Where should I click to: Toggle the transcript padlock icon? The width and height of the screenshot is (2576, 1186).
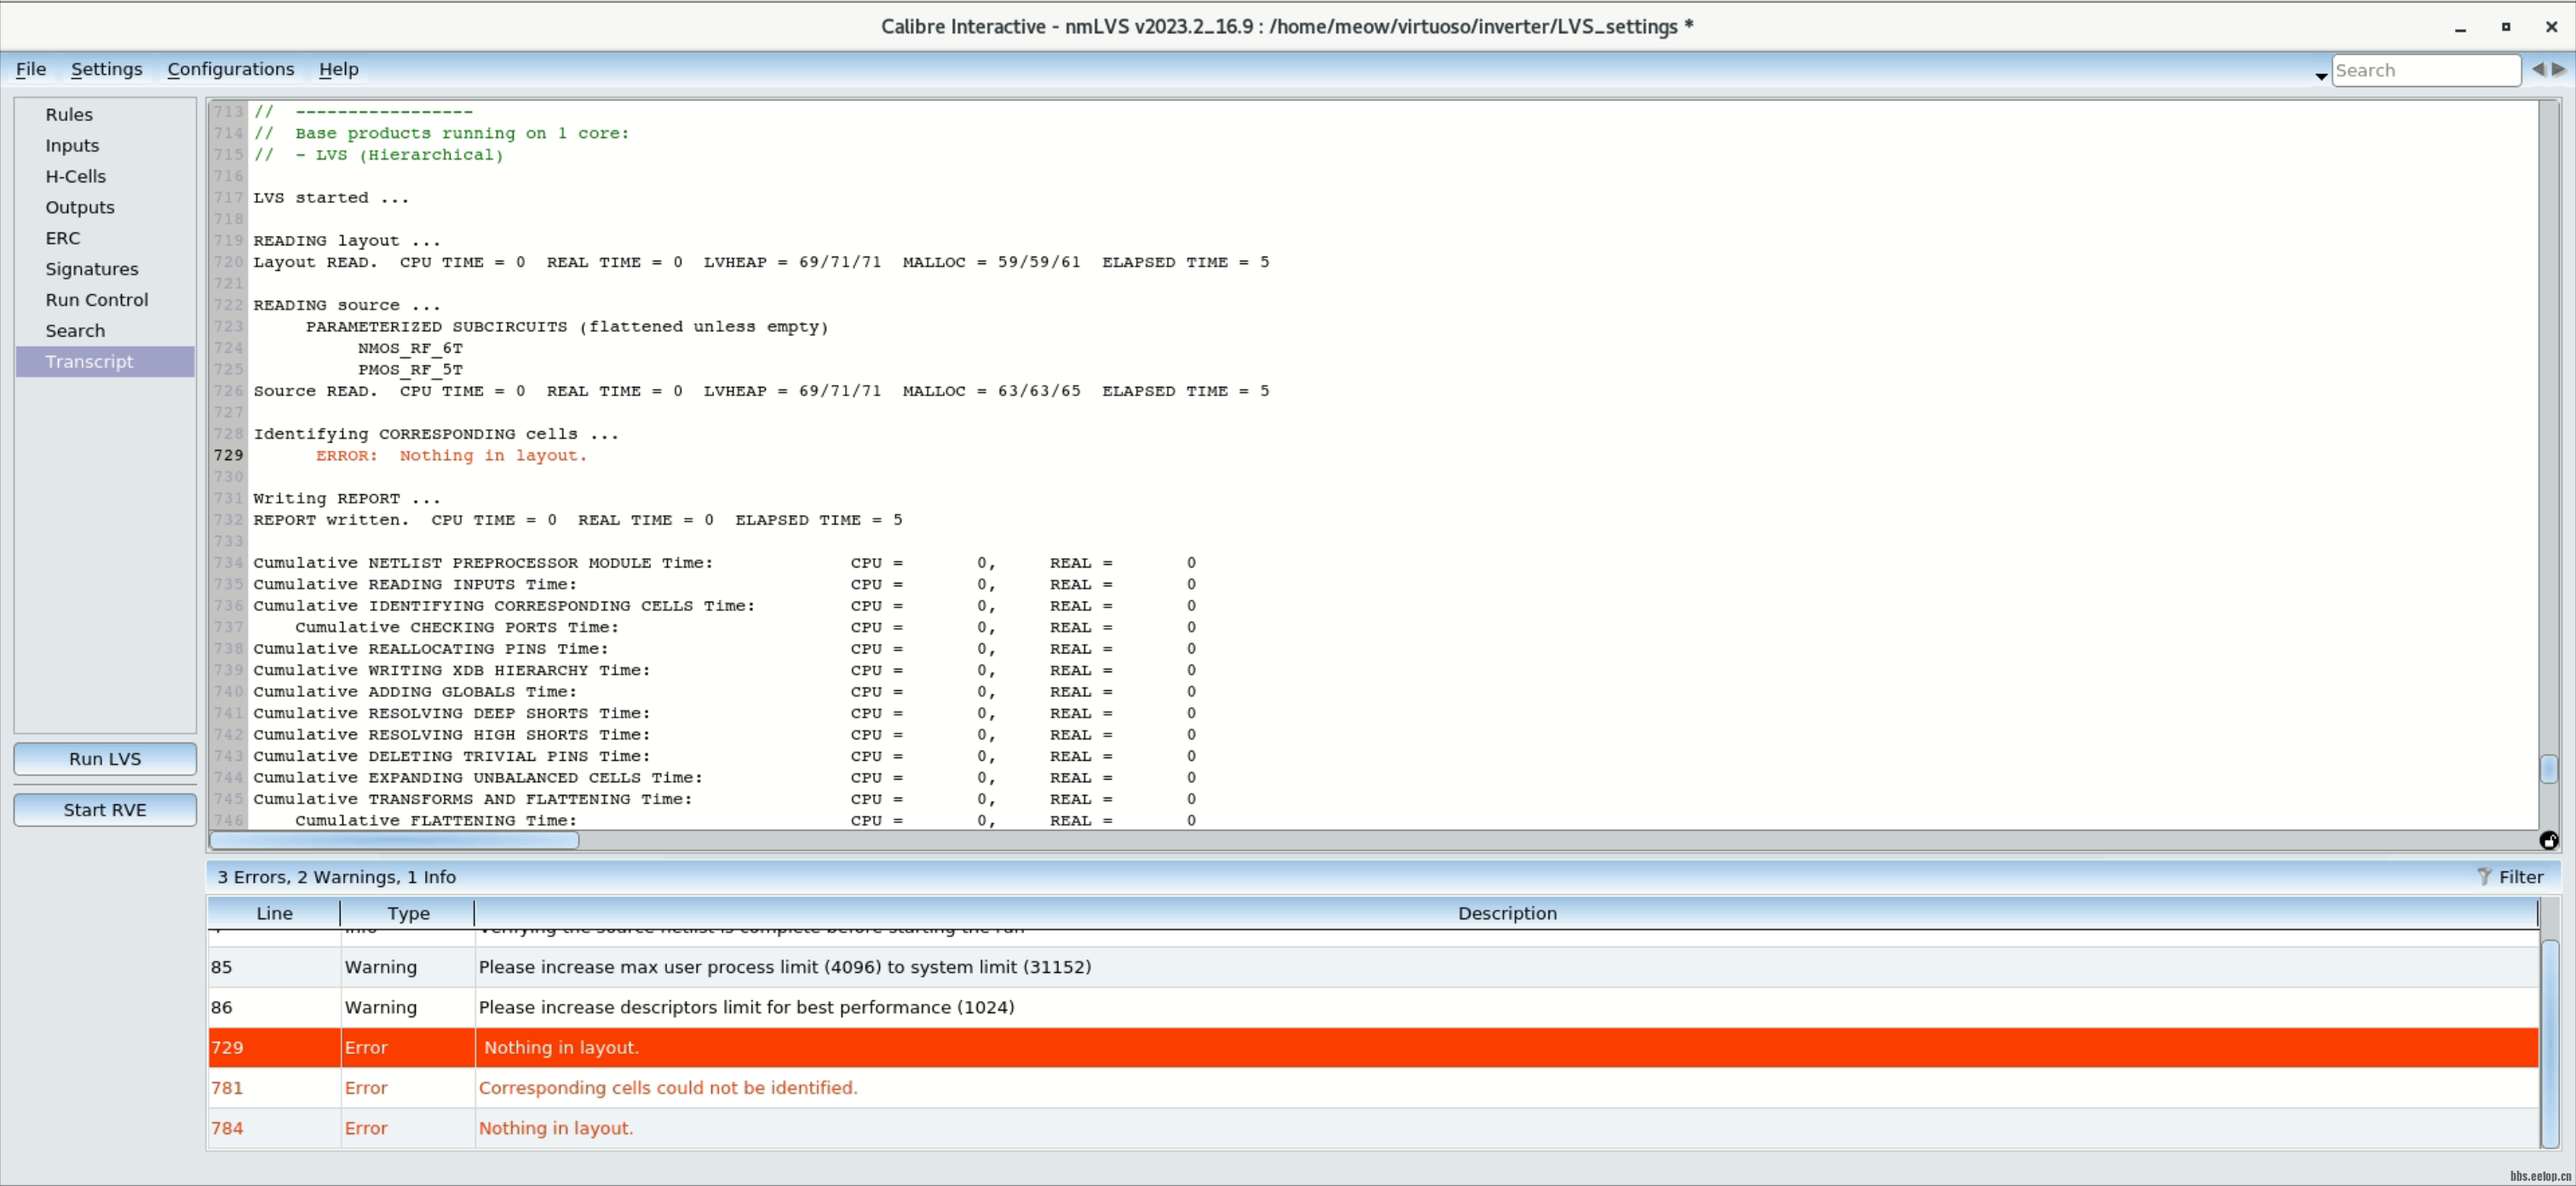[x=2548, y=840]
